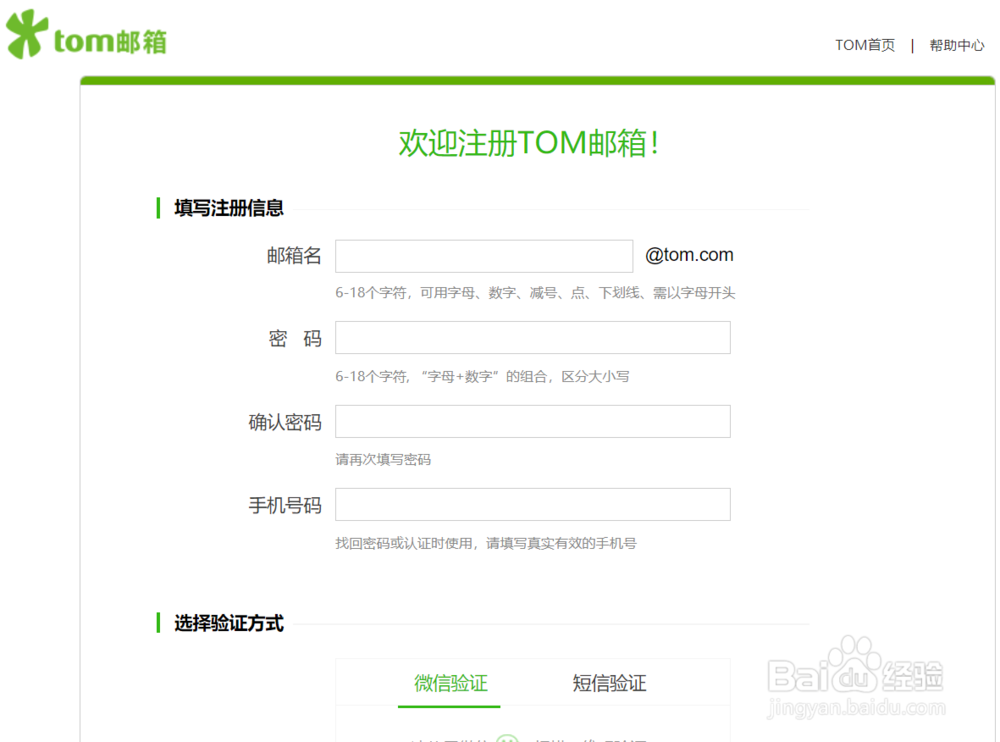Click the 密码 field label

(295, 338)
